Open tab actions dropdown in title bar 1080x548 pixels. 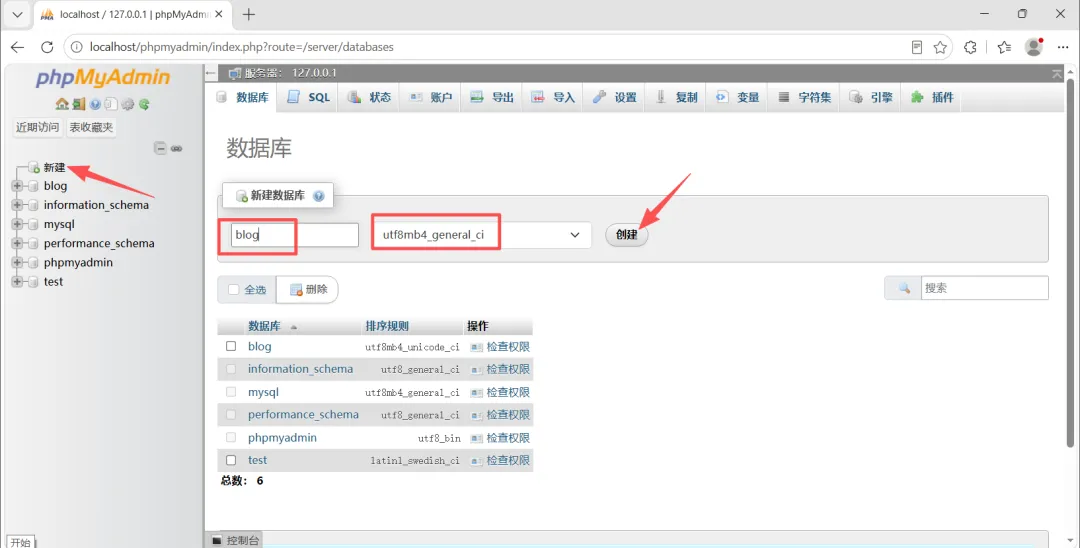(x=17, y=14)
